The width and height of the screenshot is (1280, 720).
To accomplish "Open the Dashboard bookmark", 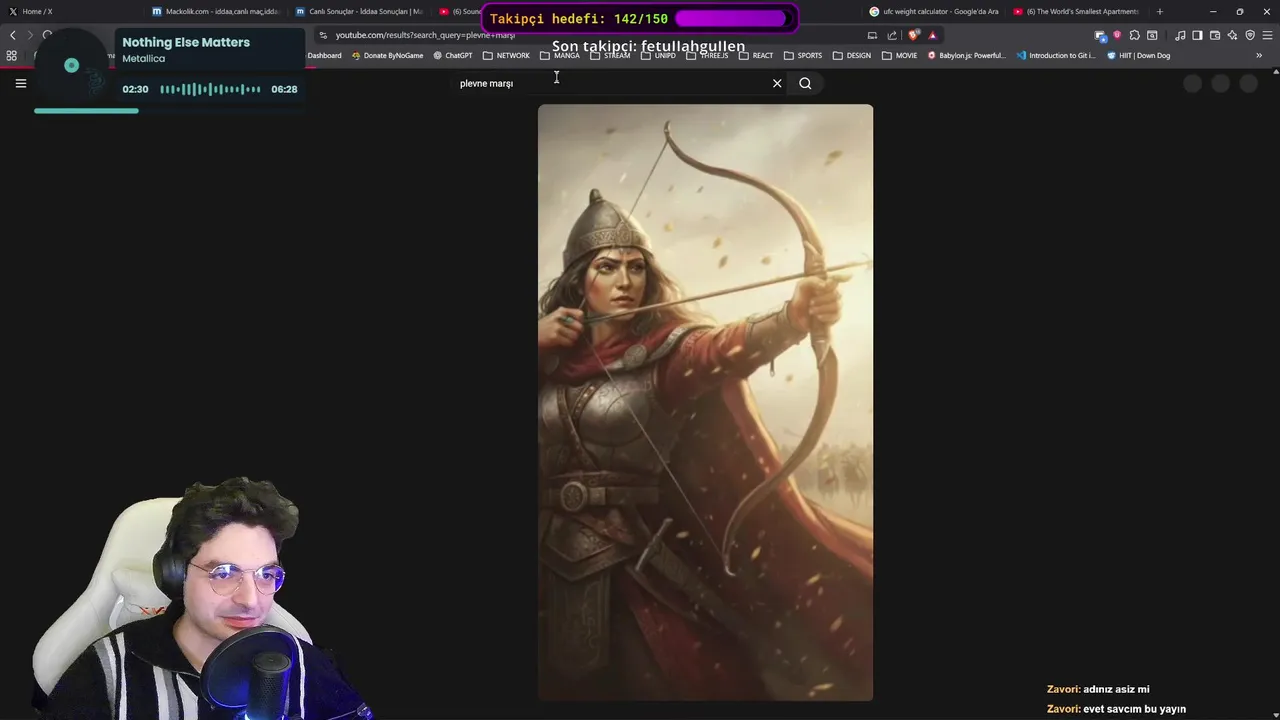I will (x=324, y=55).
